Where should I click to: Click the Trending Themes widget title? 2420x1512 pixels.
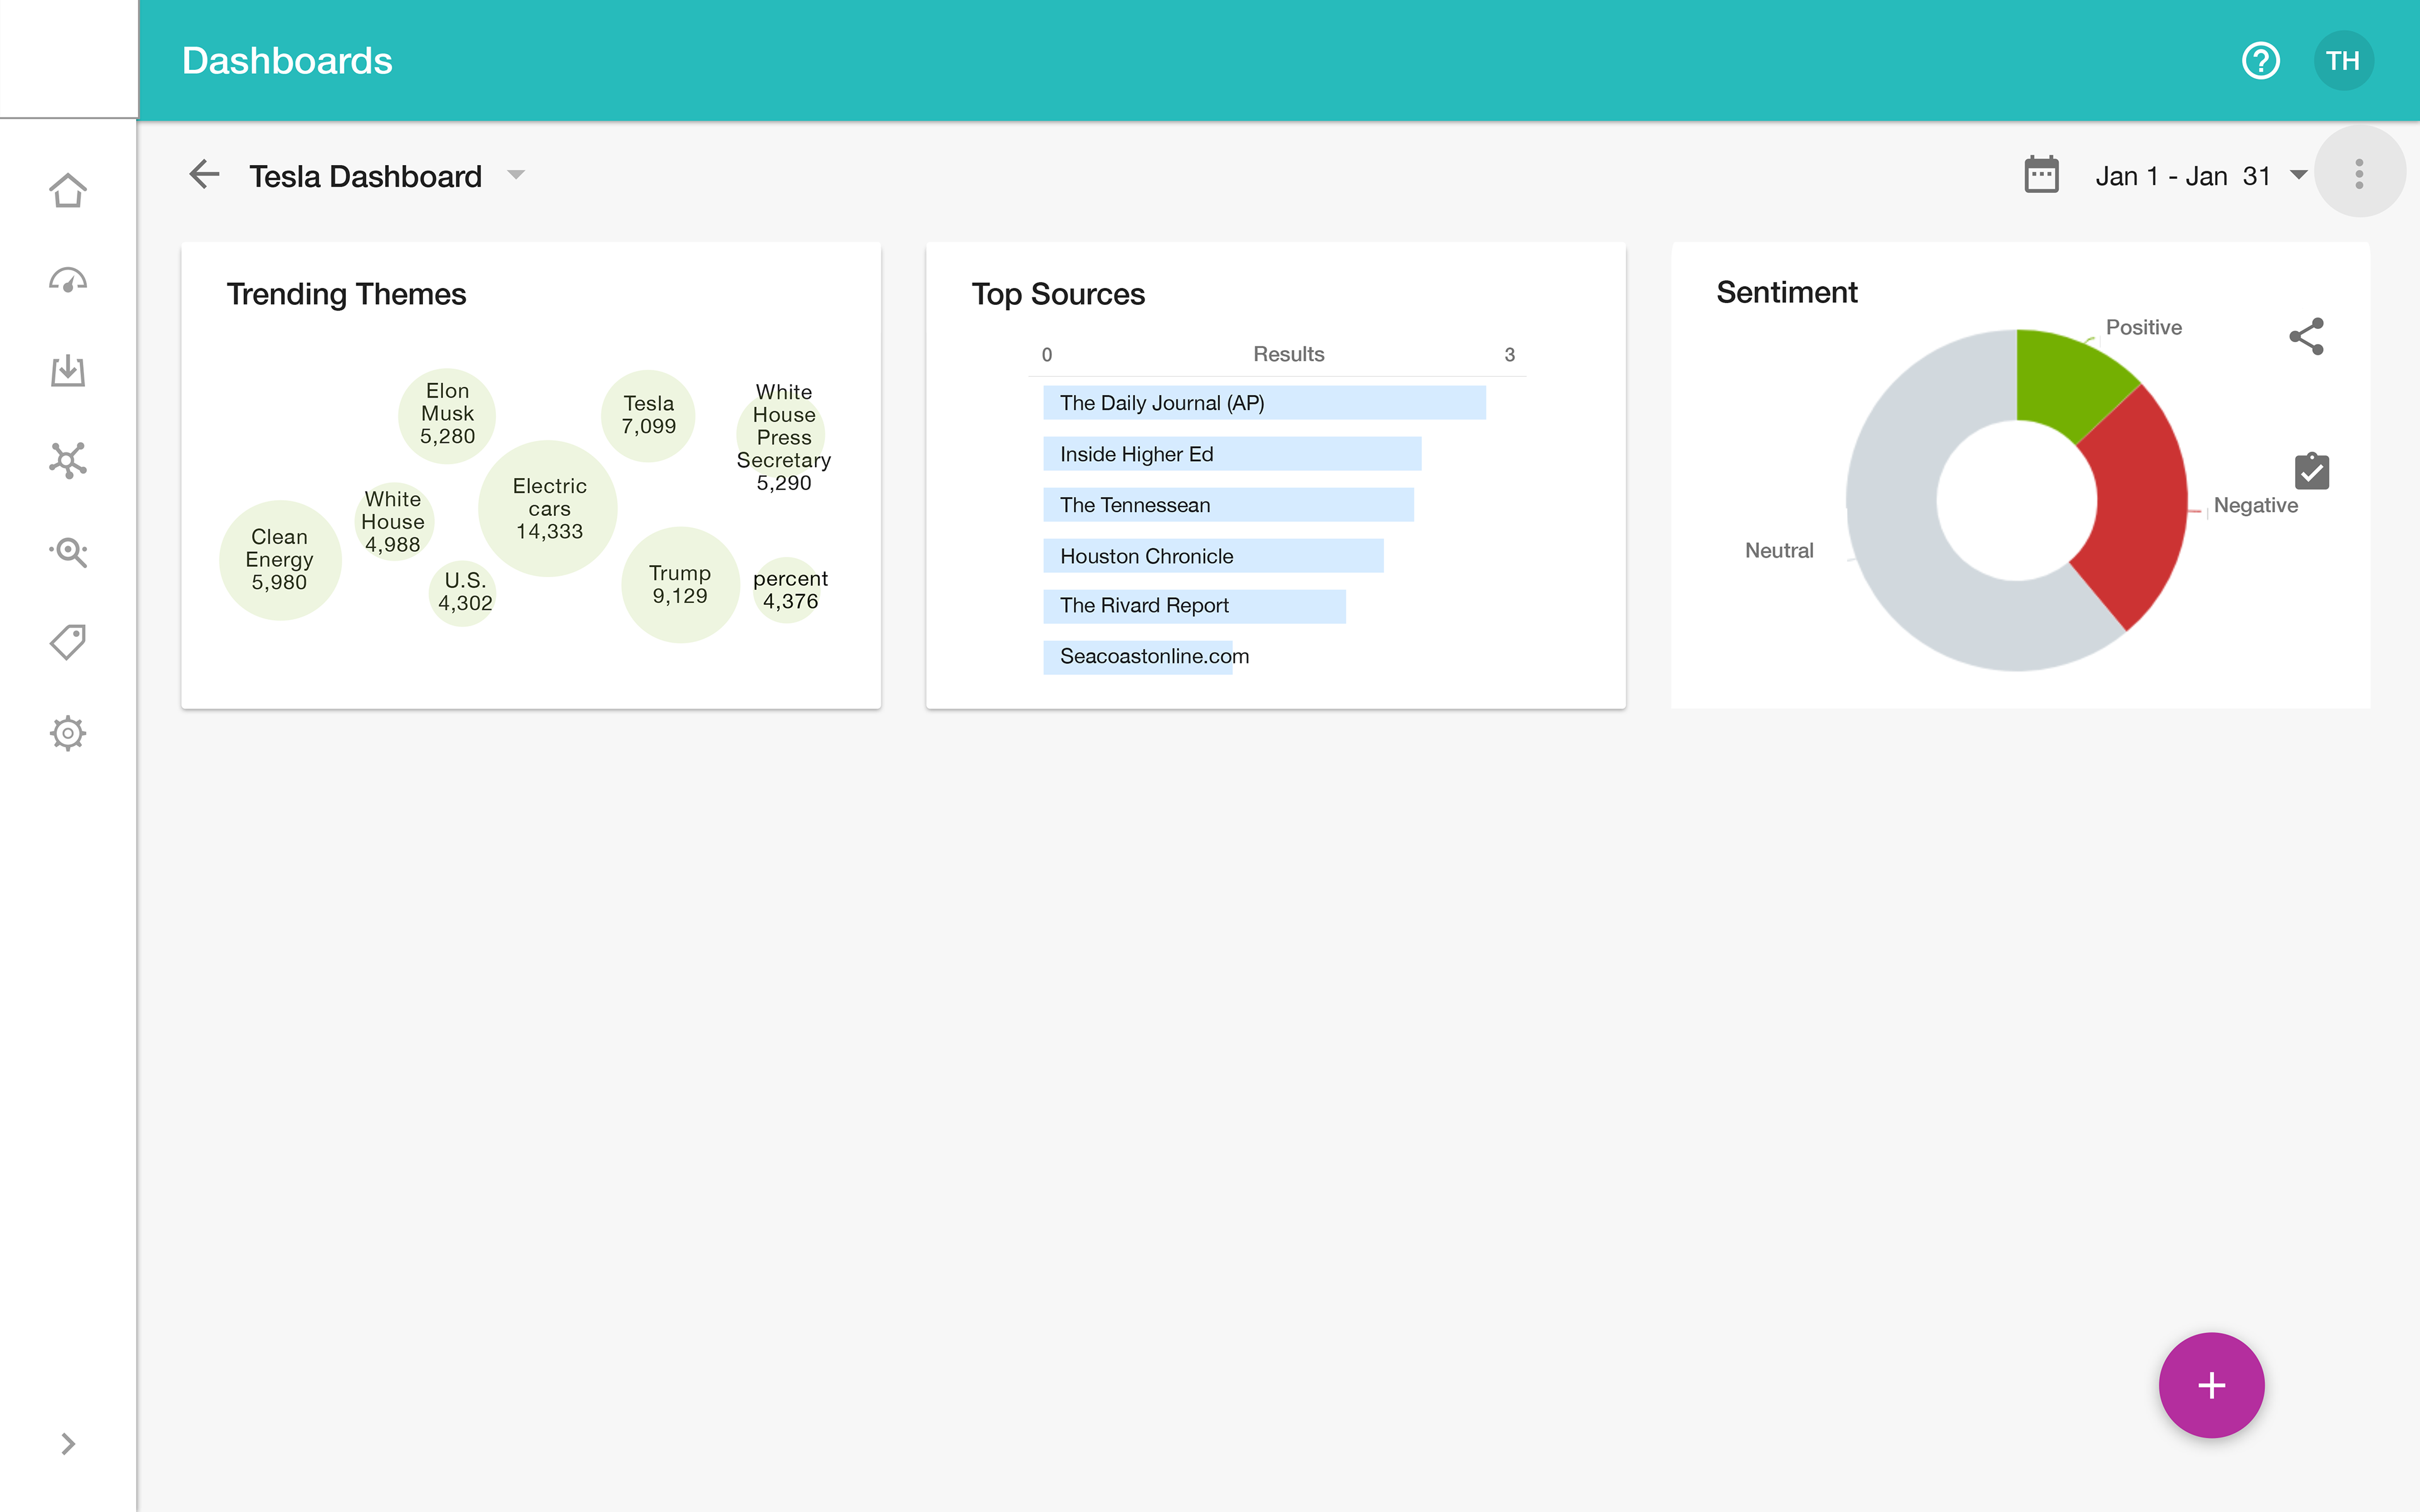[346, 294]
